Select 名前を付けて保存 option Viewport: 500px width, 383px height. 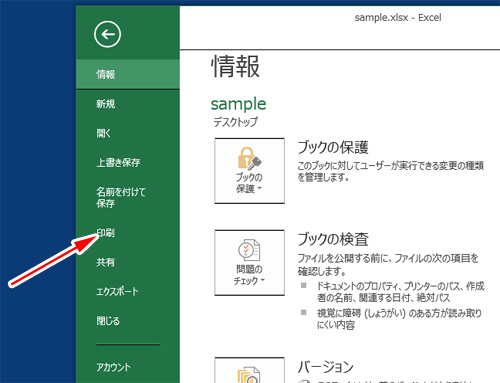[128, 197]
